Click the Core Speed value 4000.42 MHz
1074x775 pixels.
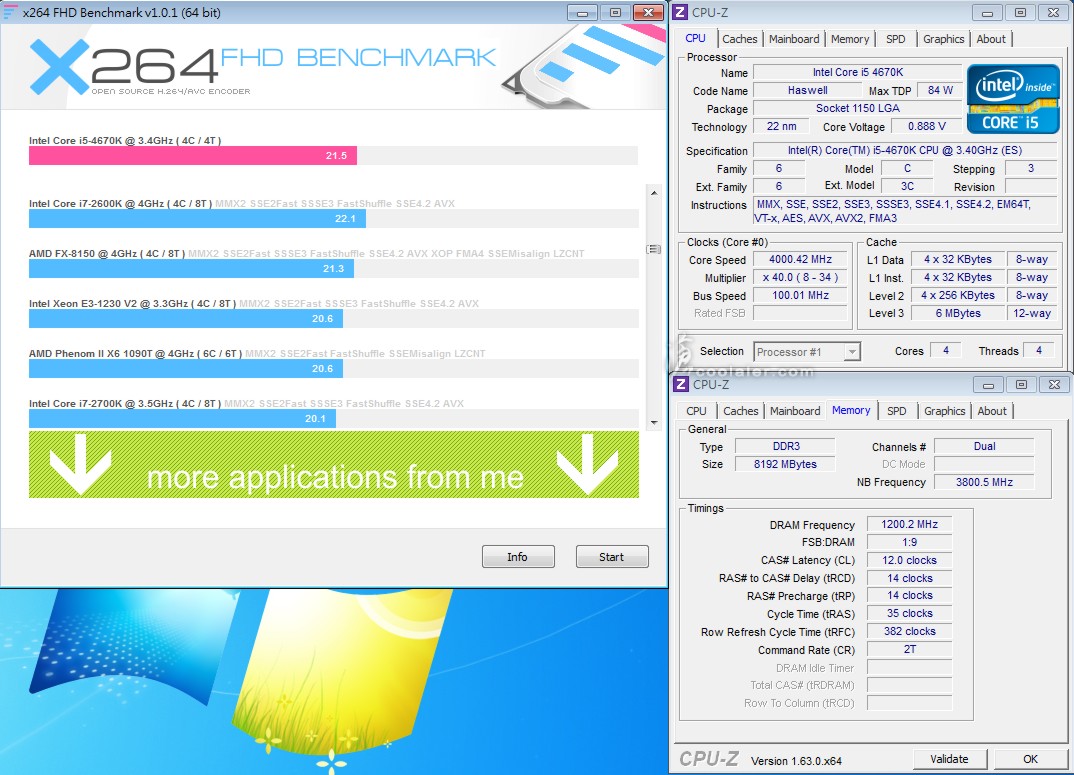pyautogui.click(x=800, y=259)
